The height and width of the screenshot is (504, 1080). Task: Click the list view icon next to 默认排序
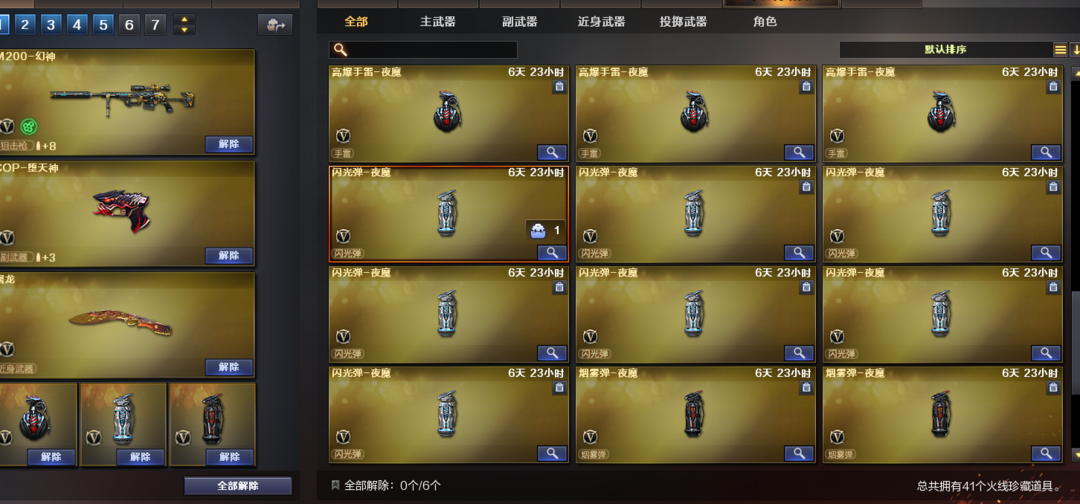1060,50
